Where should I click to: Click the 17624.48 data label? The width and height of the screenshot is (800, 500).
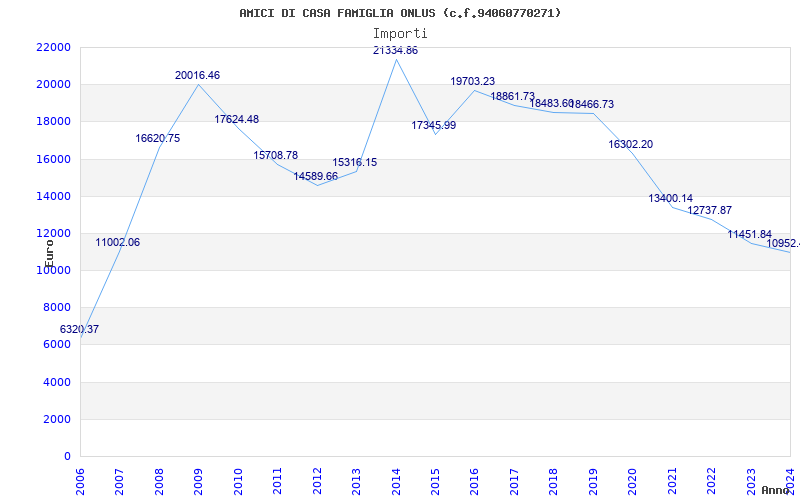pyautogui.click(x=236, y=120)
